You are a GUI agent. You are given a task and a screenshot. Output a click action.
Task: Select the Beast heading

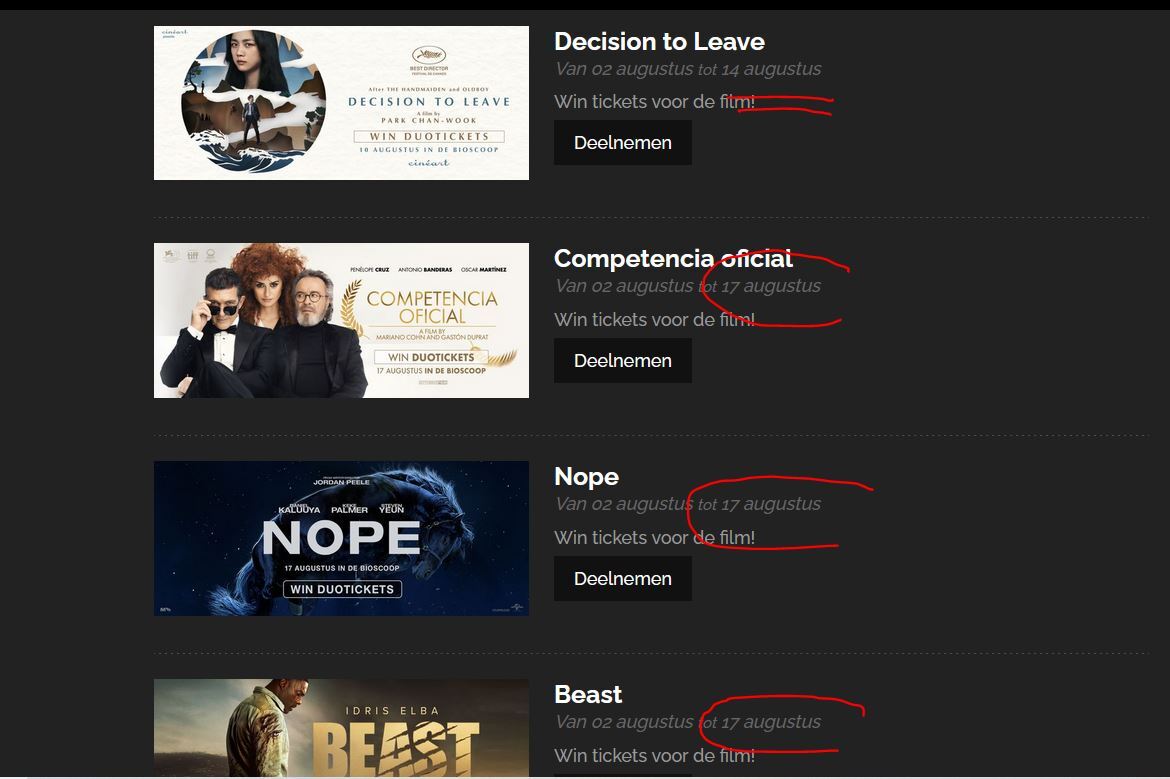point(588,694)
